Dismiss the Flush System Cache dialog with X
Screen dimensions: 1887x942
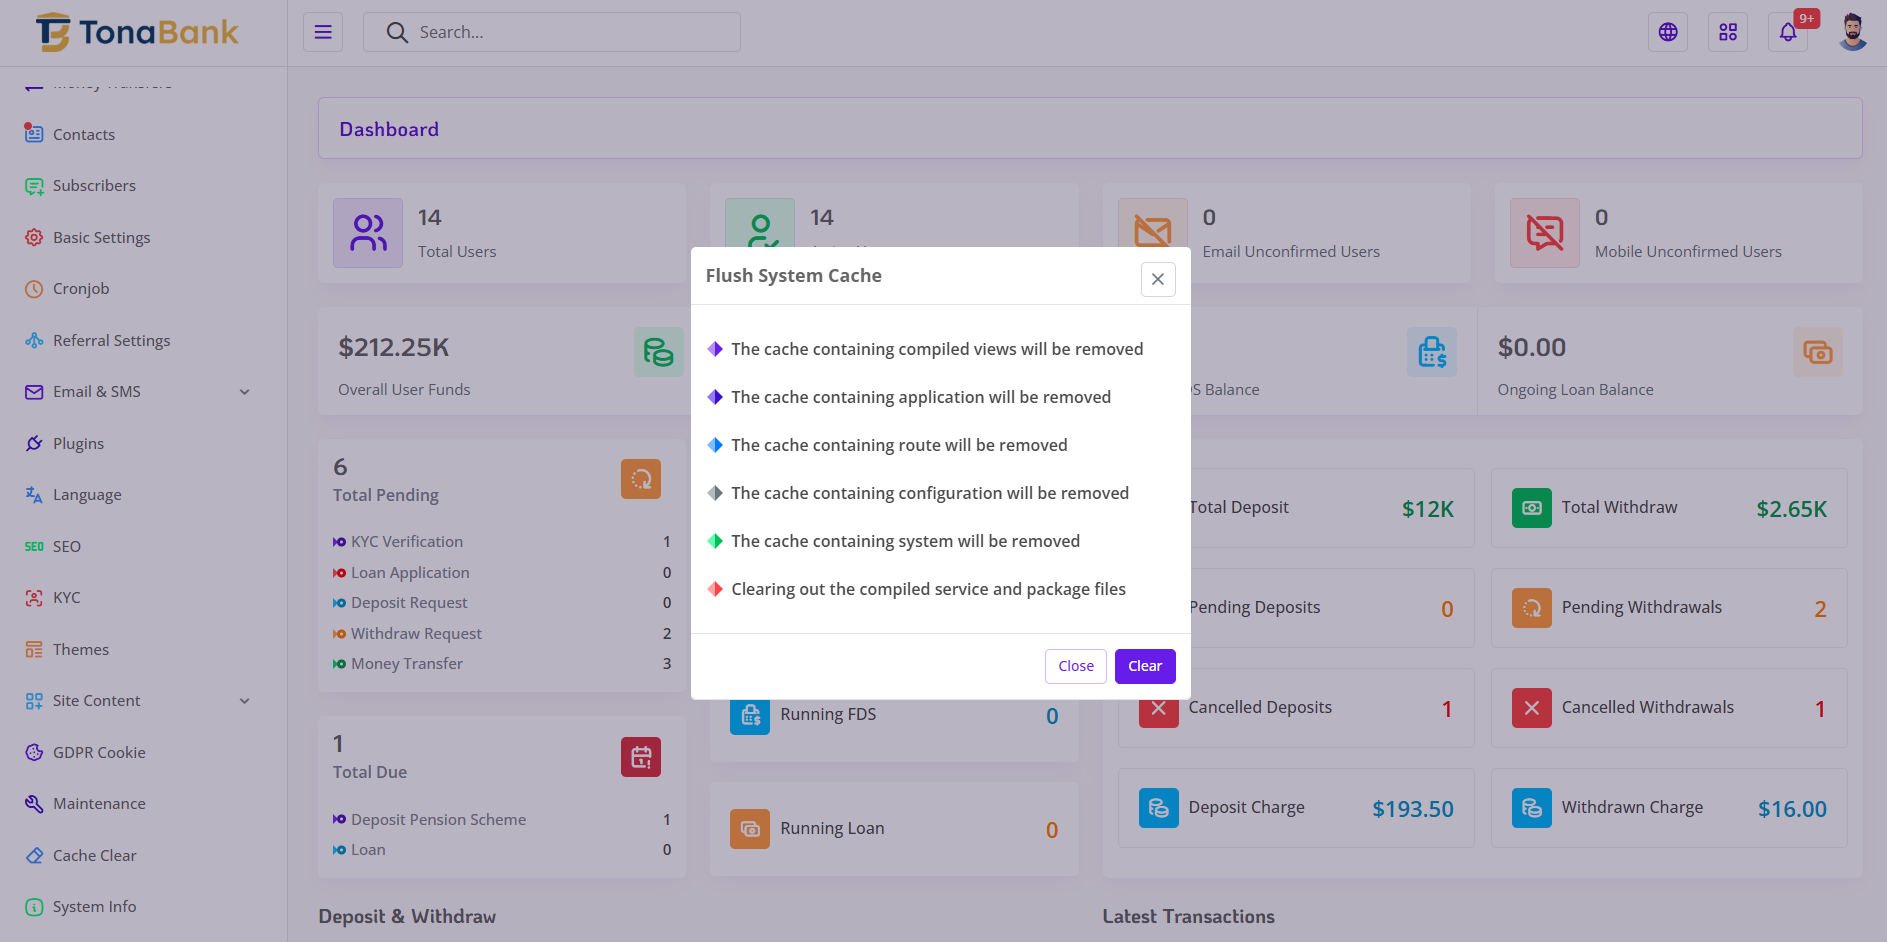tap(1157, 279)
